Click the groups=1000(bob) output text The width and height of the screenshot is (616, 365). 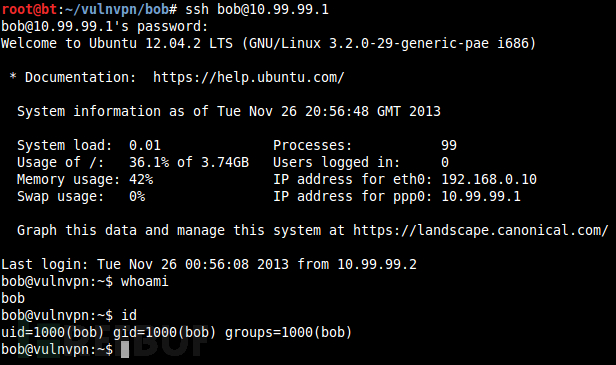288,332
